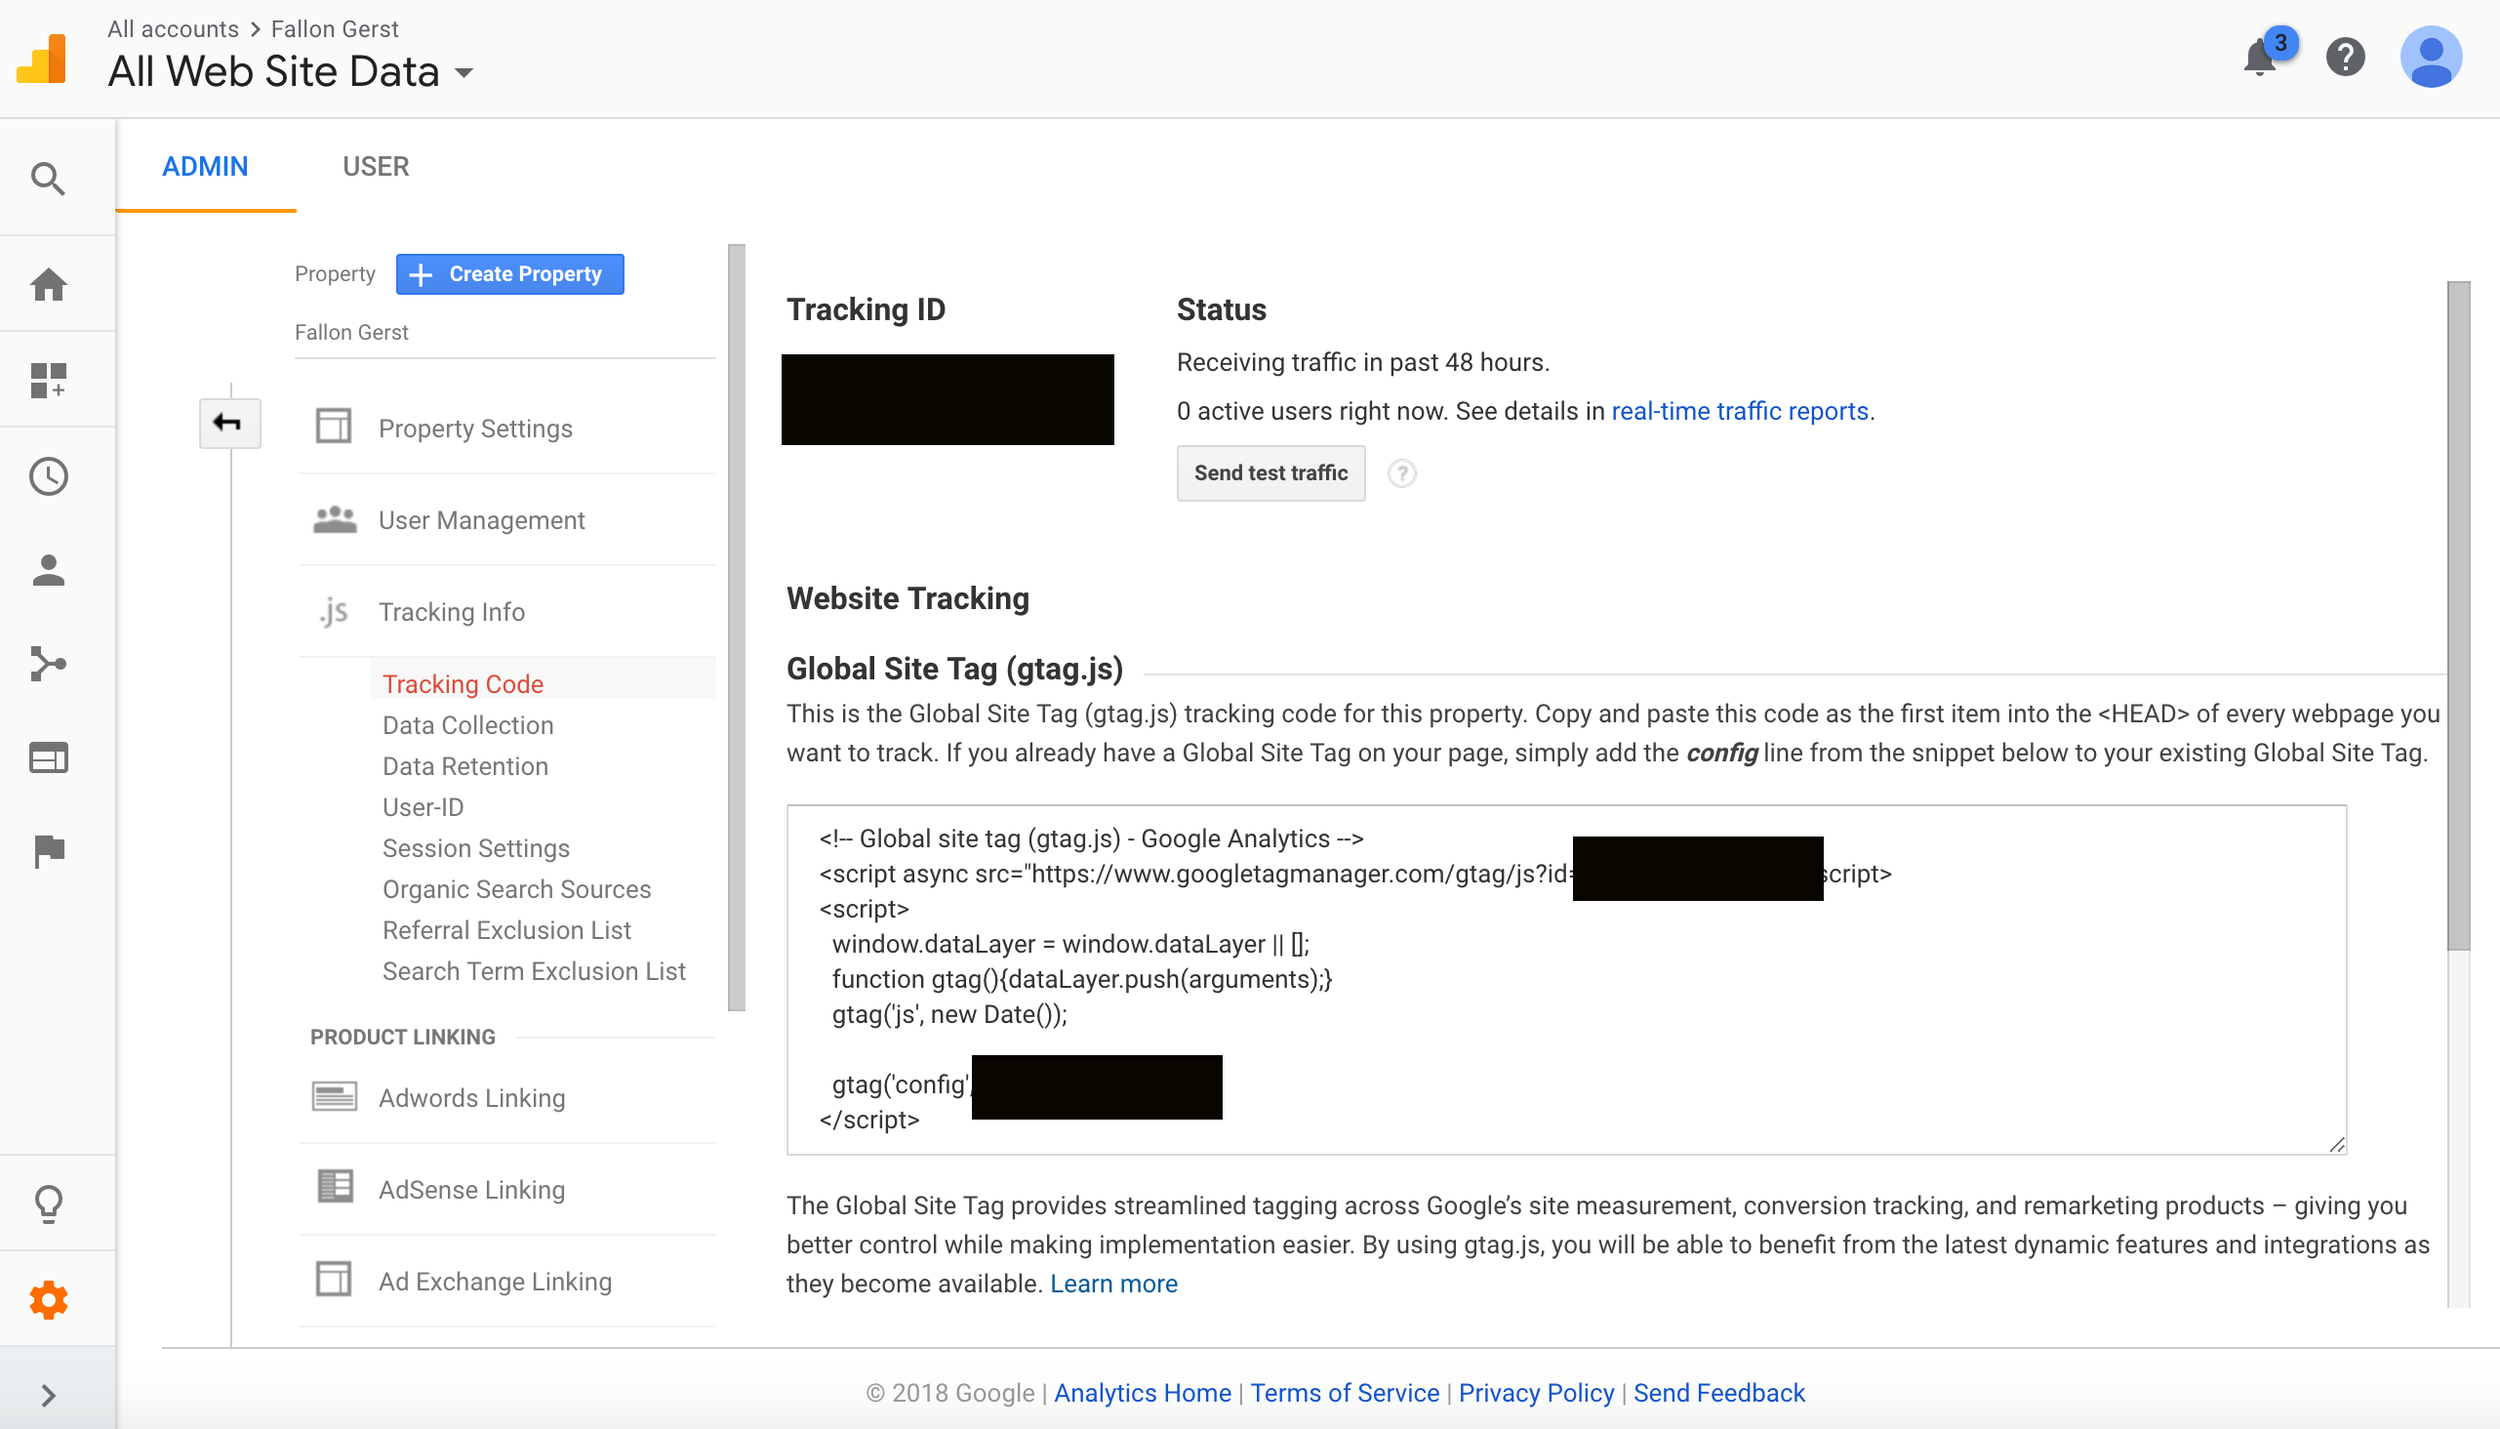The width and height of the screenshot is (2500, 1429).
Task: Click Fallon Gerst breadcrumb
Action: 334,29
